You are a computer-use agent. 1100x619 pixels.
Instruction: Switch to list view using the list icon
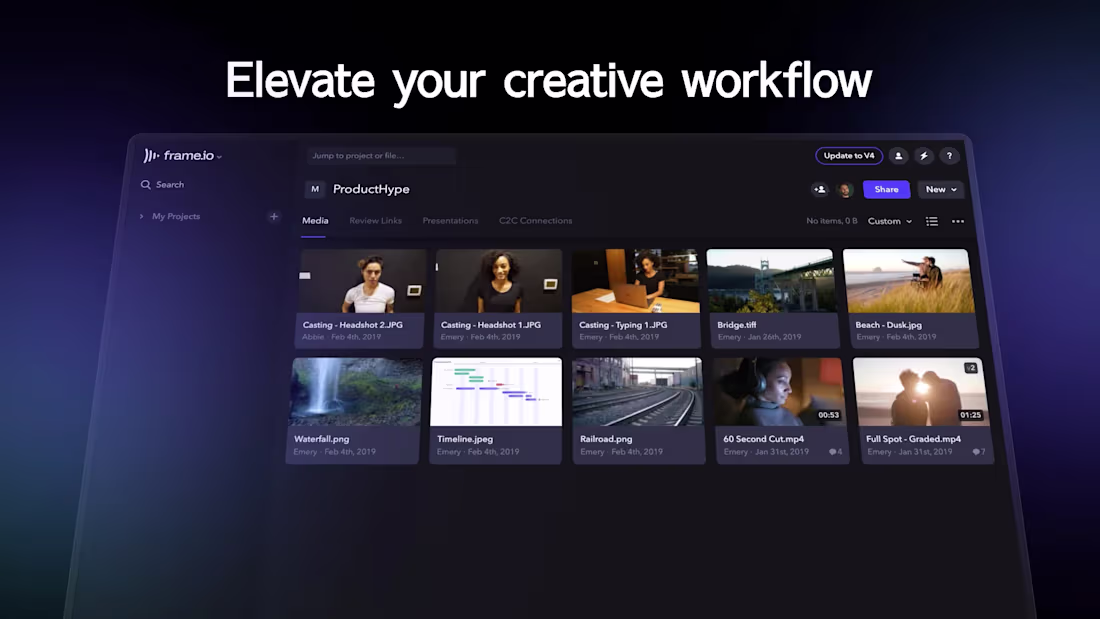pyautogui.click(x=932, y=221)
